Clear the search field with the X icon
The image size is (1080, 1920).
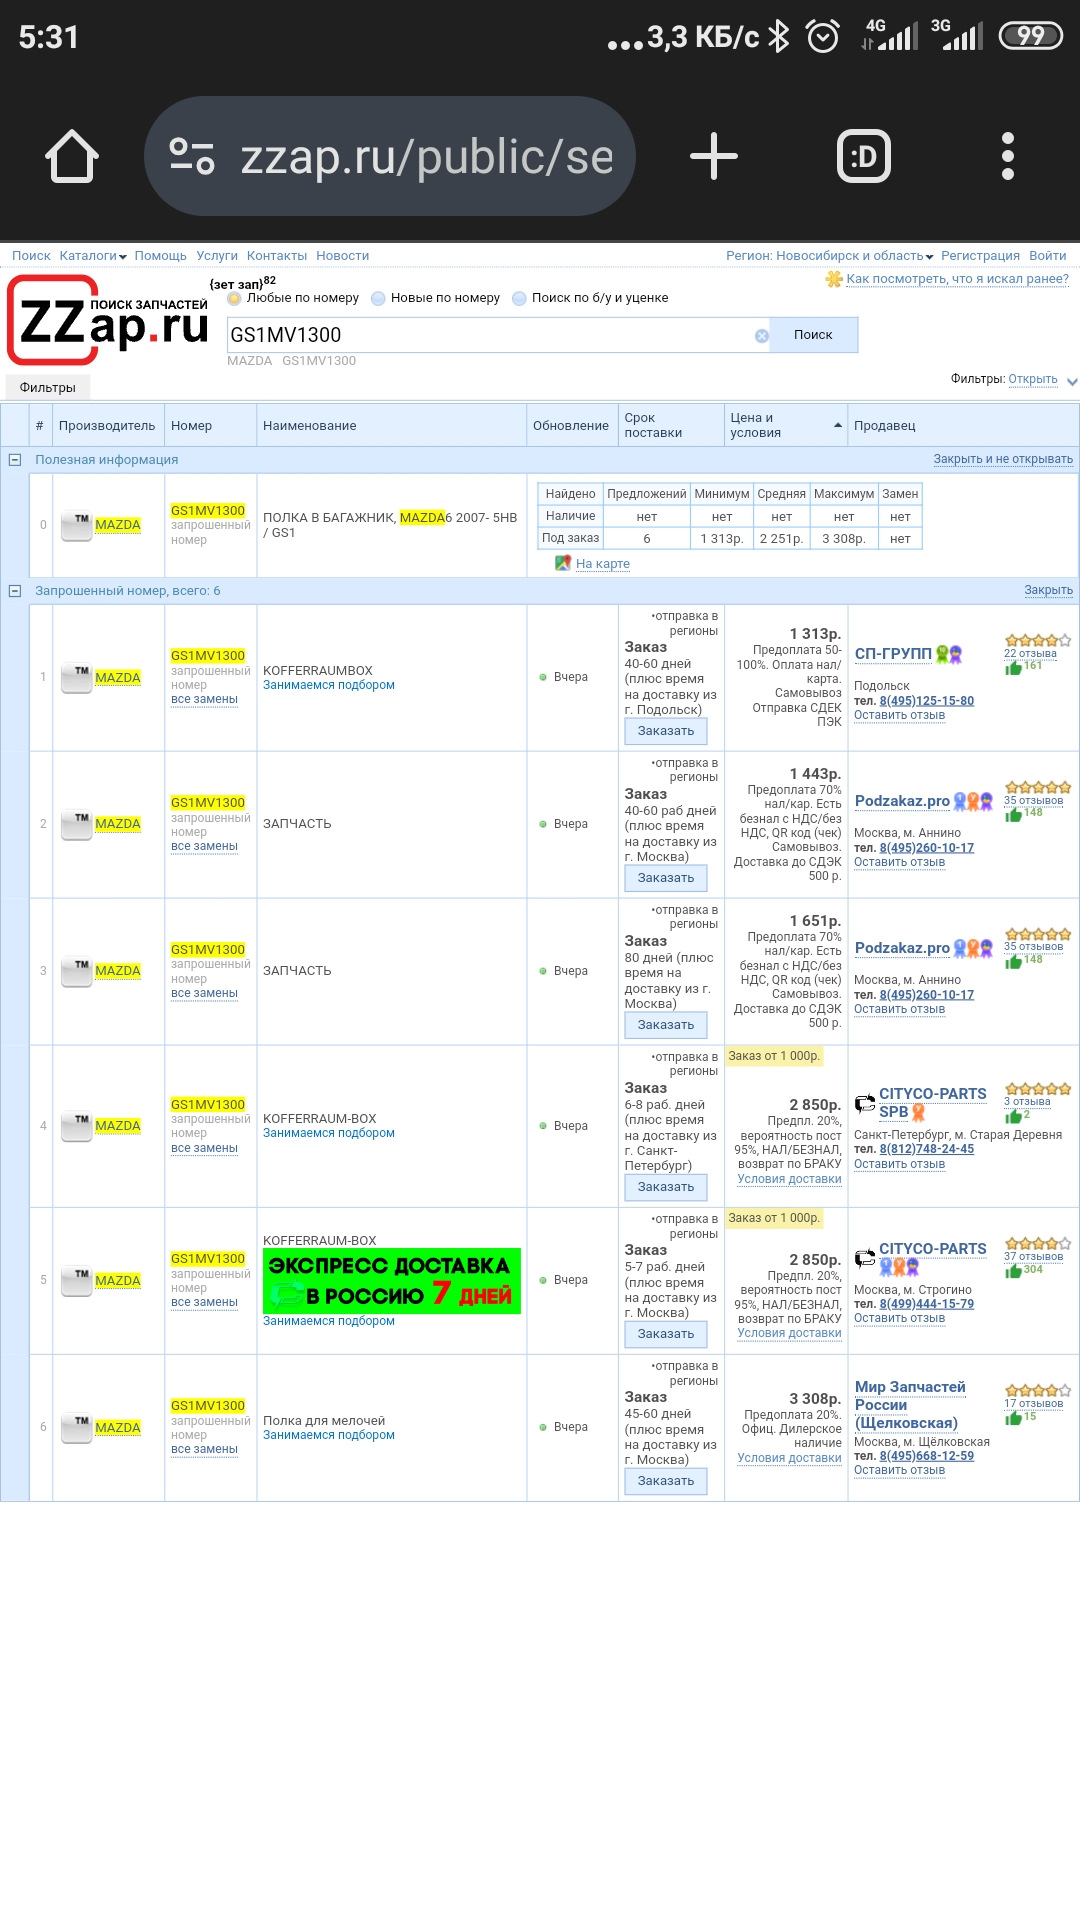pos(762,336)
